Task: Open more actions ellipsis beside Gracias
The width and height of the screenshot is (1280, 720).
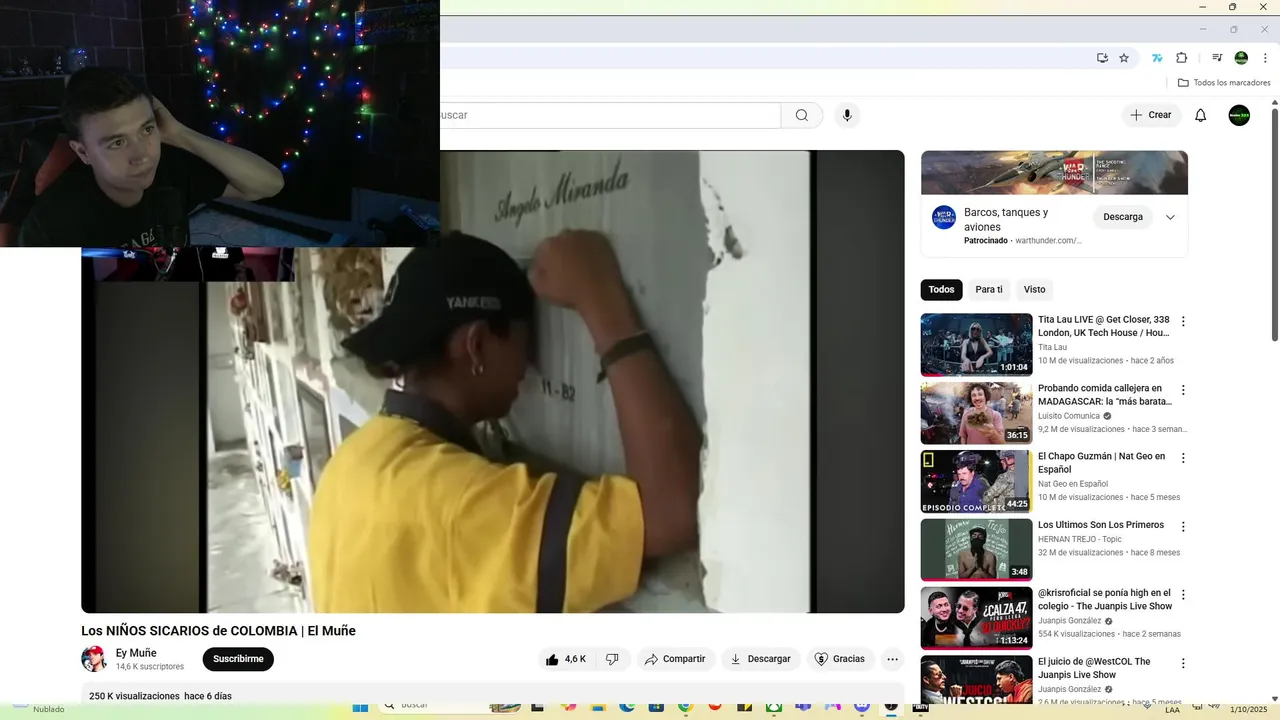Action: (x=893, y=659)
